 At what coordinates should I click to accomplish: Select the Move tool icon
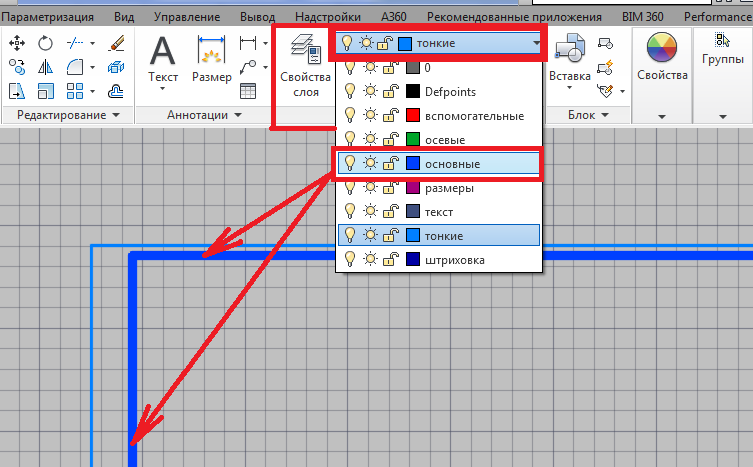[x=17, y=43]
